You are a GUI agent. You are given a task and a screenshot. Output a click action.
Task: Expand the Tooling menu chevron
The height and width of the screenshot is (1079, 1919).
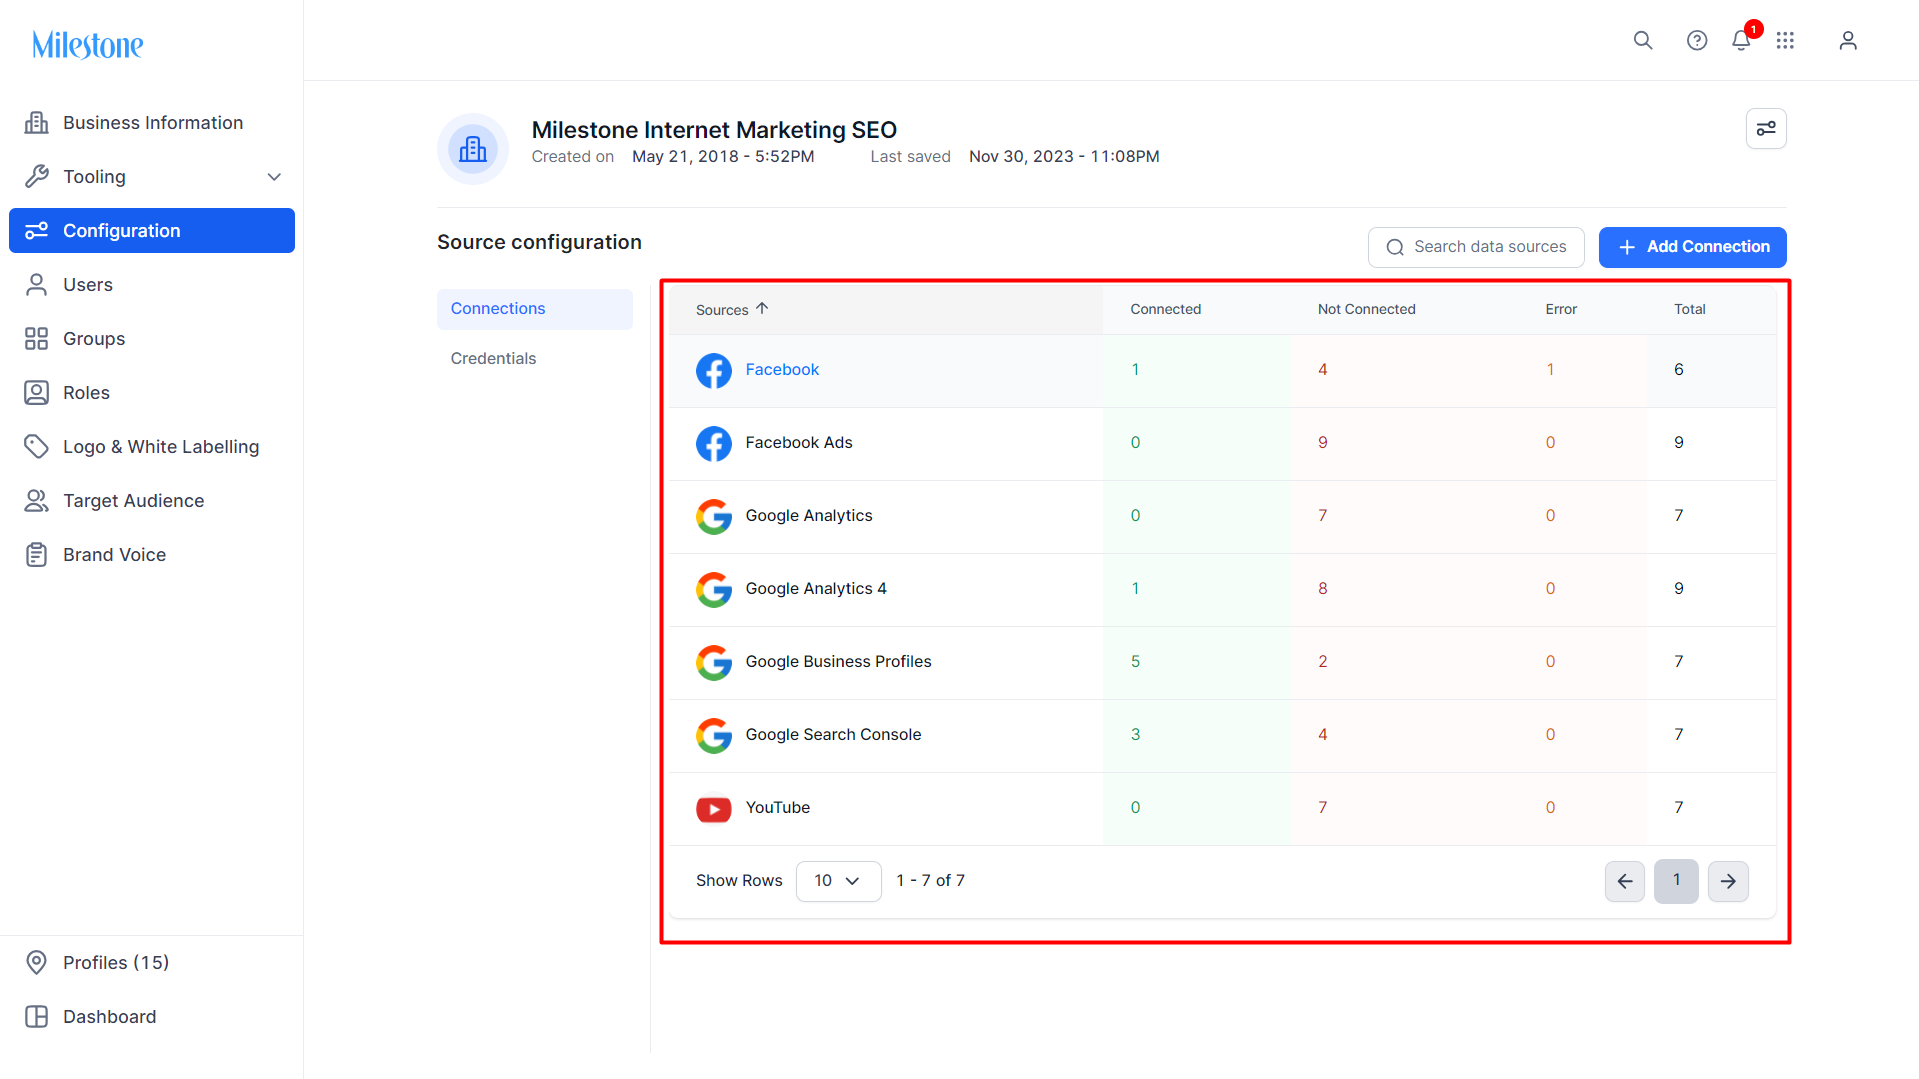pyautogui.click(x=274, y=177)
